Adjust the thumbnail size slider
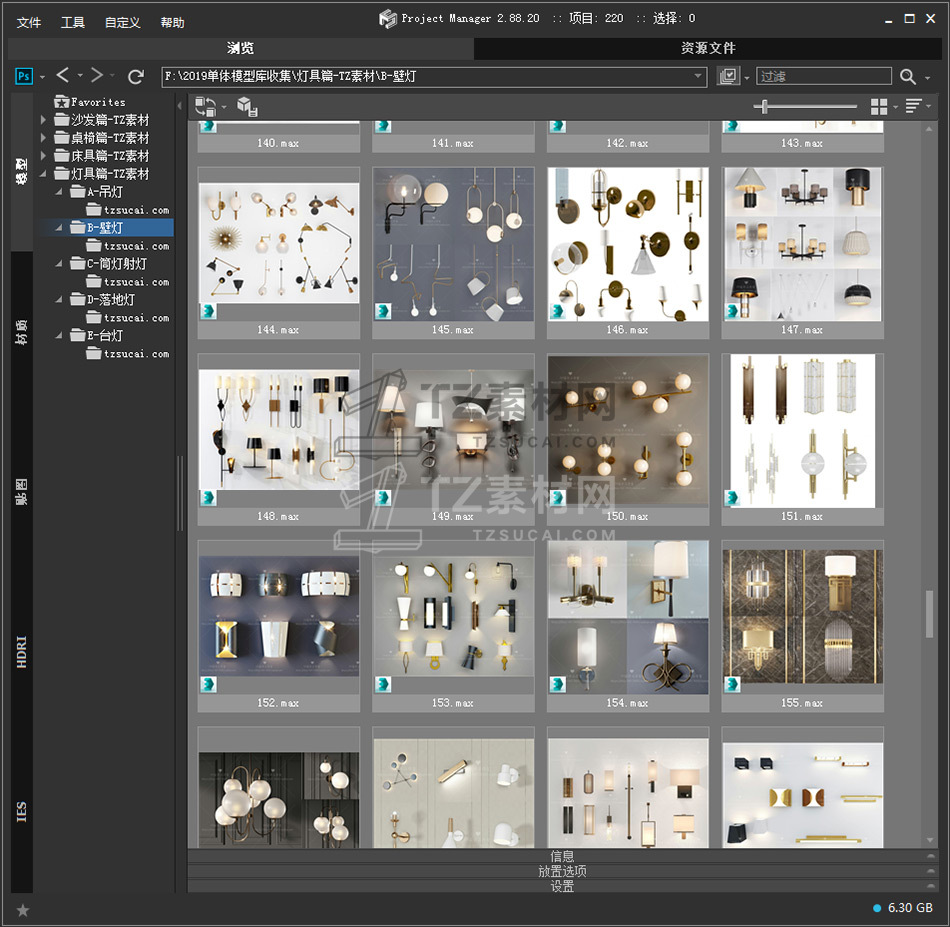Image resolution: width=950 pixels, height=927 pixels. [x=766, y=106]
